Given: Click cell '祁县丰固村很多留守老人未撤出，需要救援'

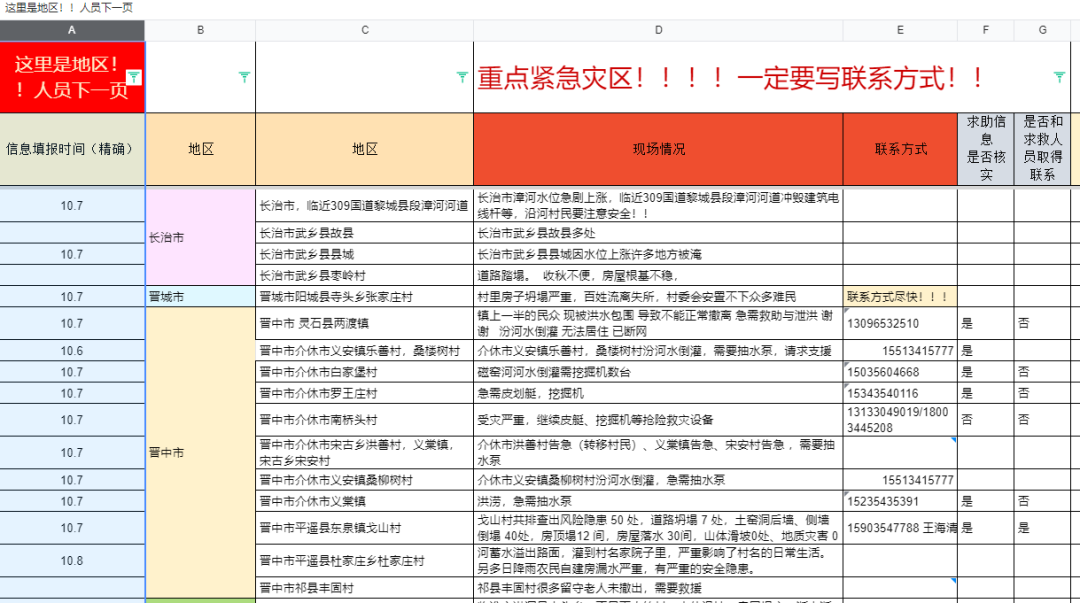Looking at the screenshot, I should [658, 588].
